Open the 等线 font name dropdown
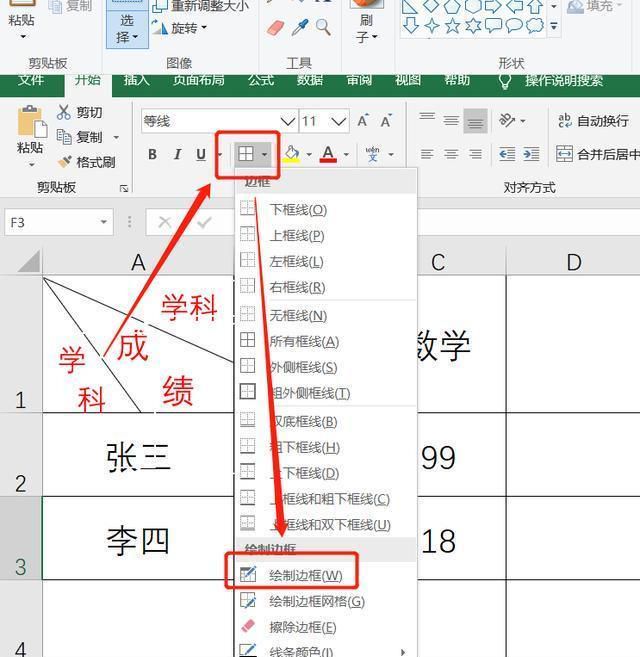The height and width of the screenshot is (657, 640). click(288, 122)
